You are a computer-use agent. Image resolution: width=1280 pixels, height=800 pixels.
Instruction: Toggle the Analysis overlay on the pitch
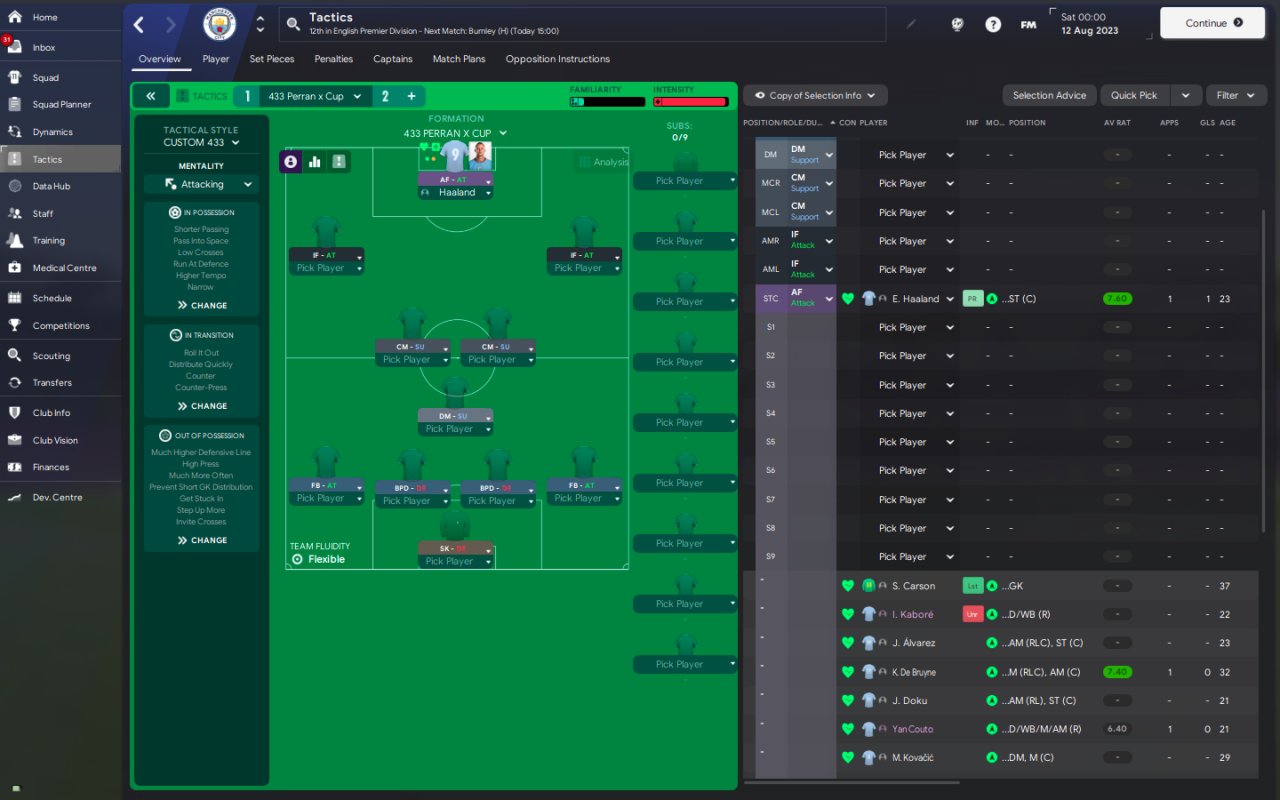[603, 162]
